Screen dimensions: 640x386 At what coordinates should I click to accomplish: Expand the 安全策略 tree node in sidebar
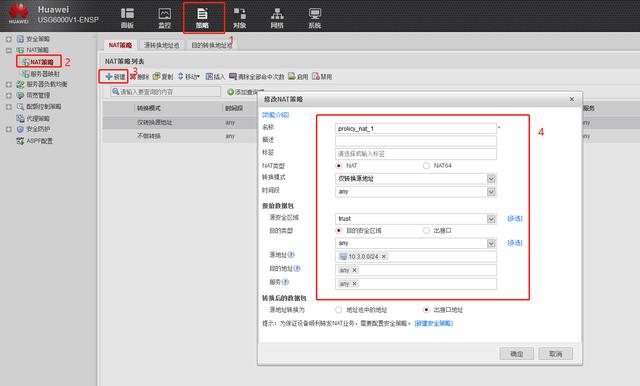point(9,39)
